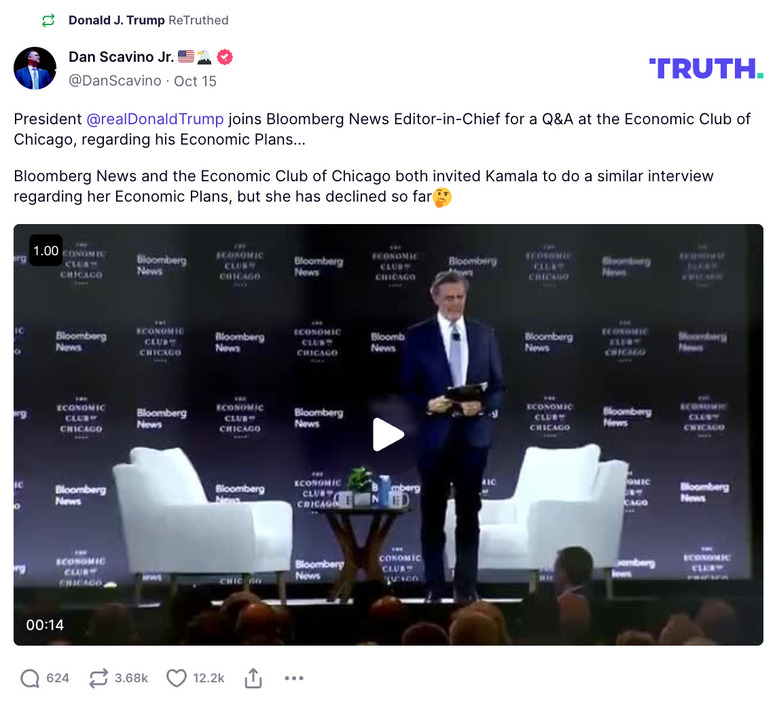Play the Economic Club Q&A video
This screenshot has width=777, height=702.
point(388,434)
